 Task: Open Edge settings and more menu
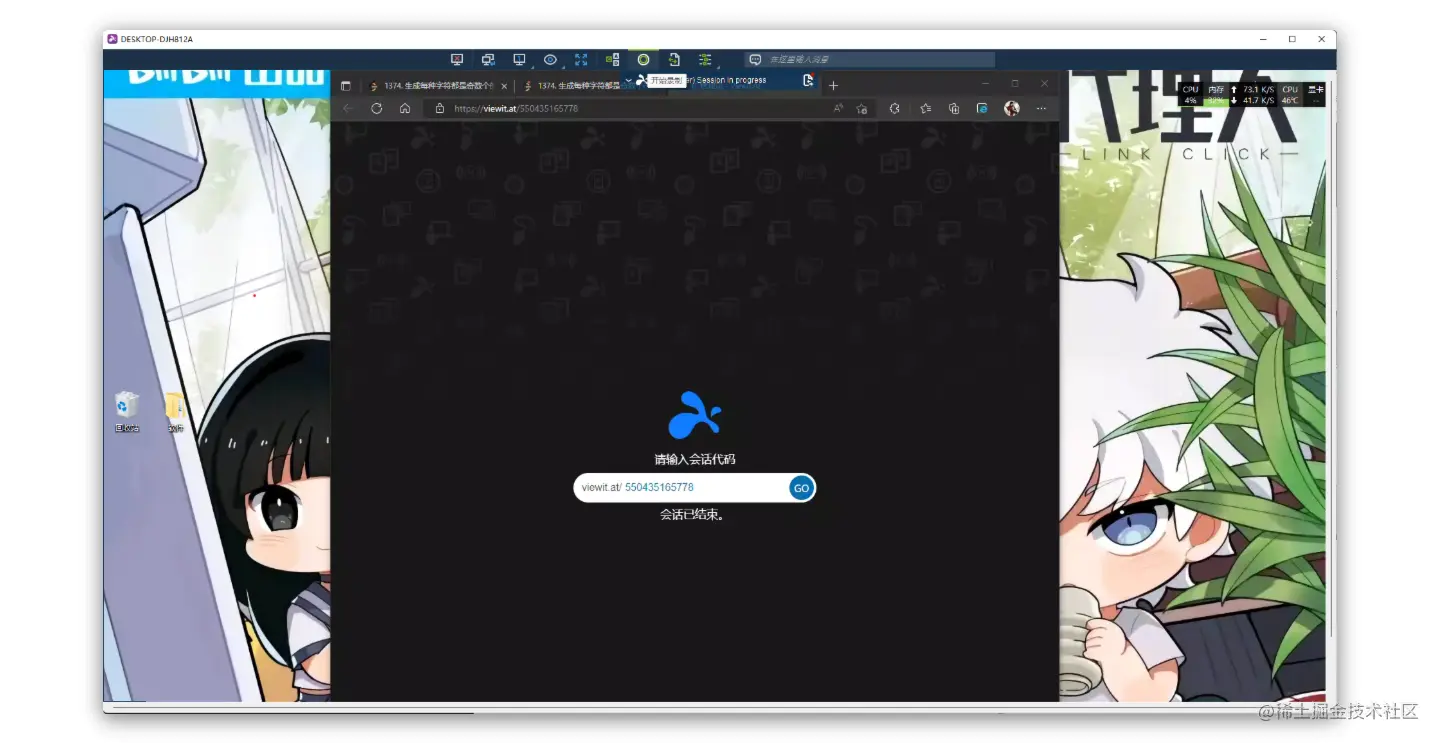[x=1041, y=108]
